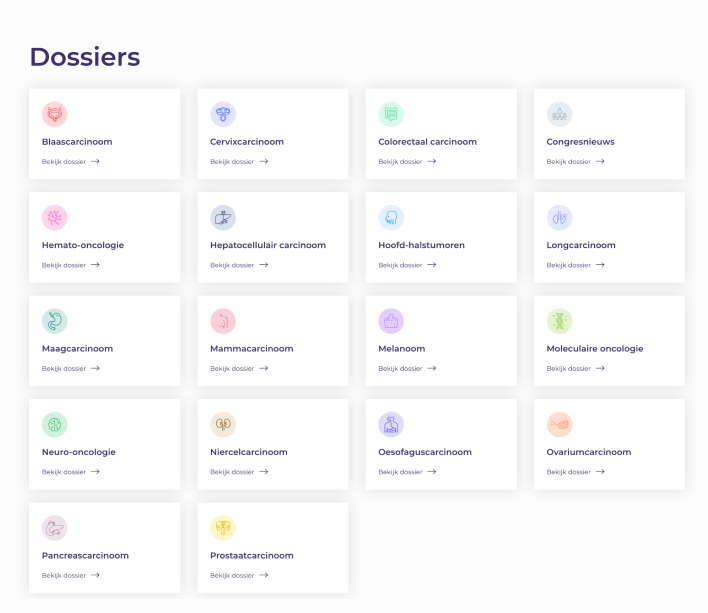This screenshot has width=708, height=613.
Task: Click the Congresnieuws audience icon
Action: pyautogui.click(x=559, y=114)
